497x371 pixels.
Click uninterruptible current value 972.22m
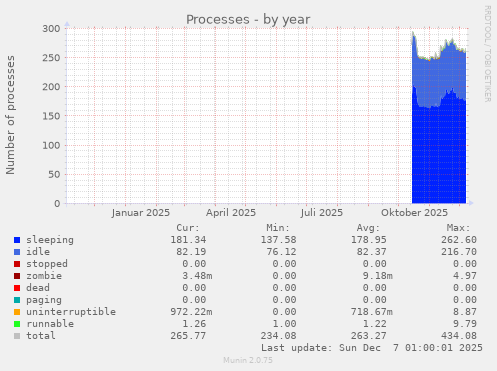click(x=191, y=312)
